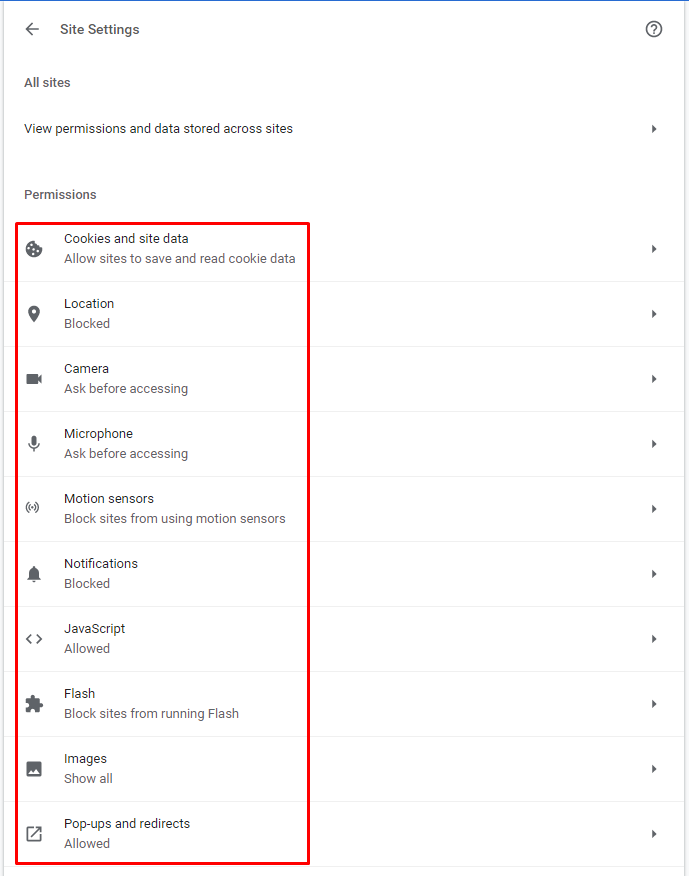
Task: Open Images Show all setting
Action: pos(344,769)
